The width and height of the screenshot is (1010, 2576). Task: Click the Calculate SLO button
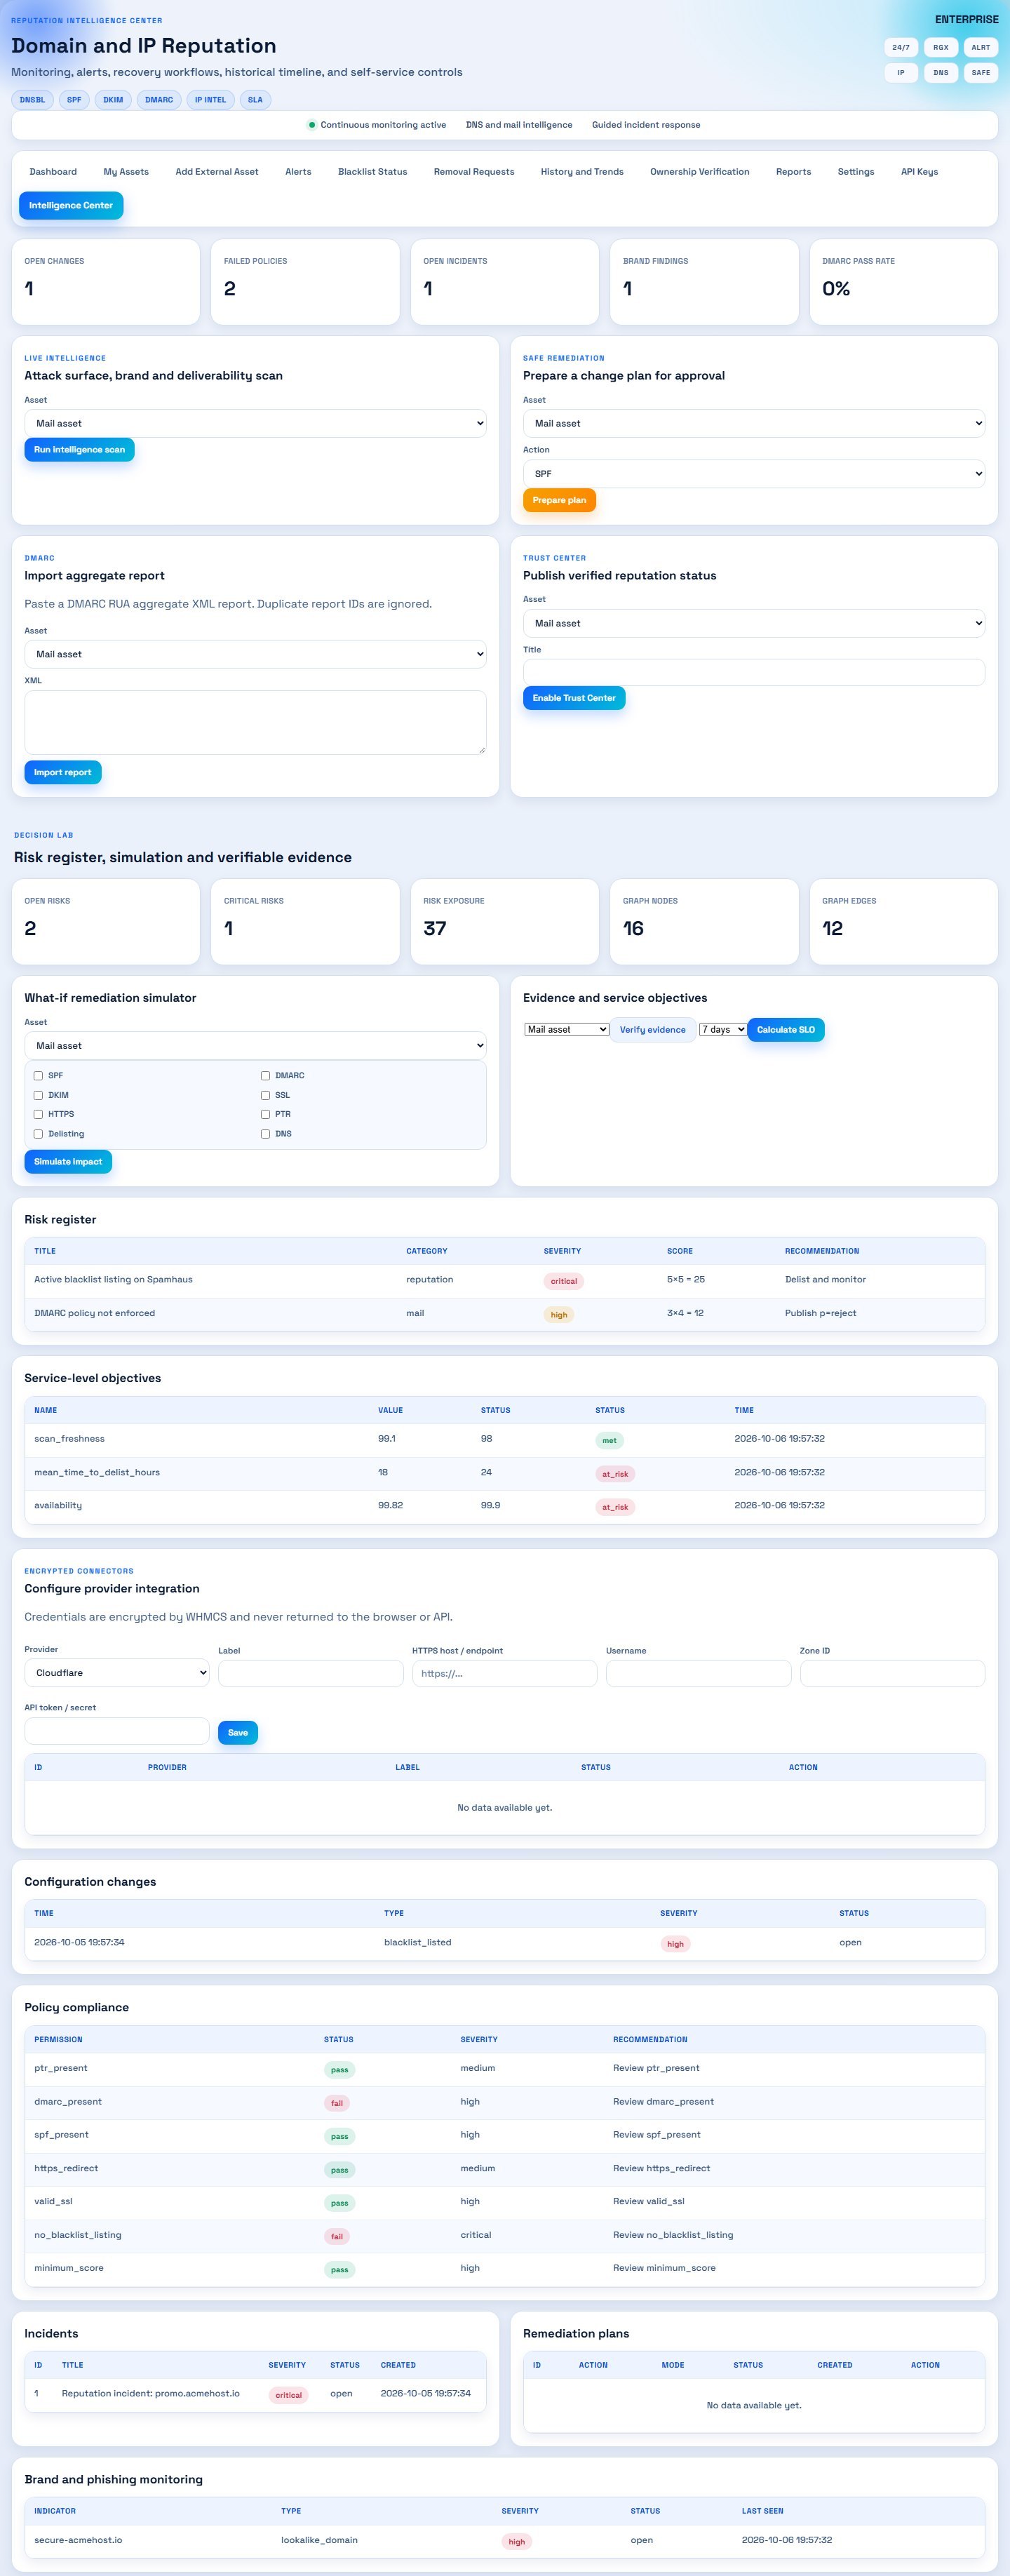tap(786, 1030)
